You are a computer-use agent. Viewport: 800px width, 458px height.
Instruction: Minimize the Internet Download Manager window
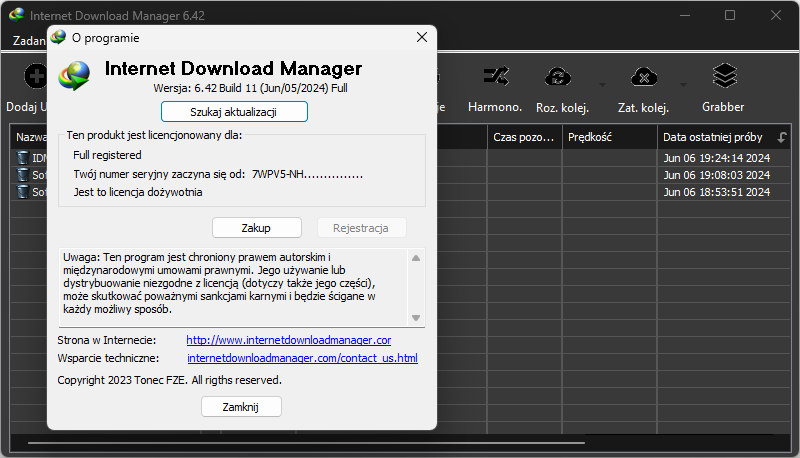pyautogui.click(x=685, y=15)
